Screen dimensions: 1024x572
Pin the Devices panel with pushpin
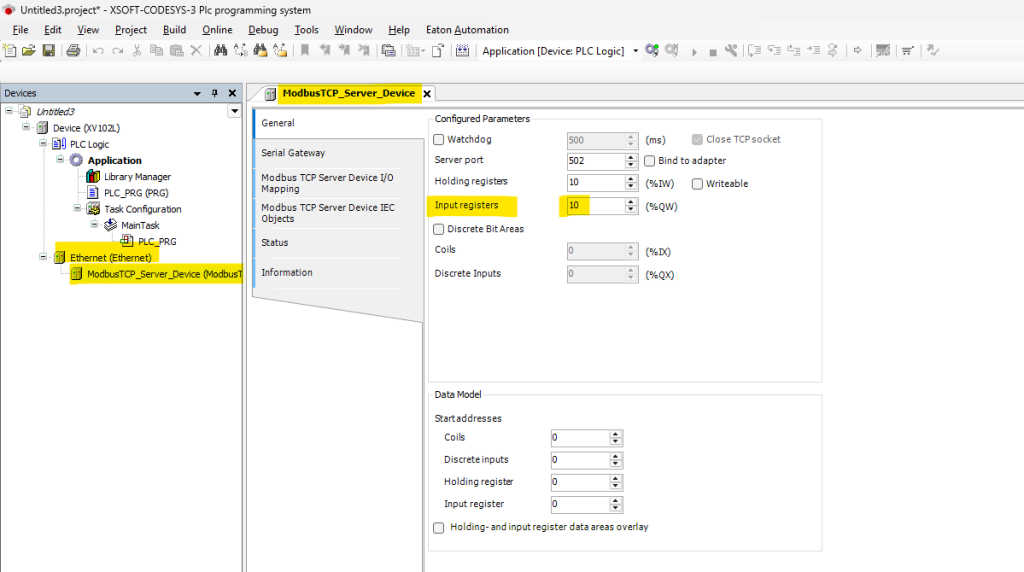tap(215, 93)
